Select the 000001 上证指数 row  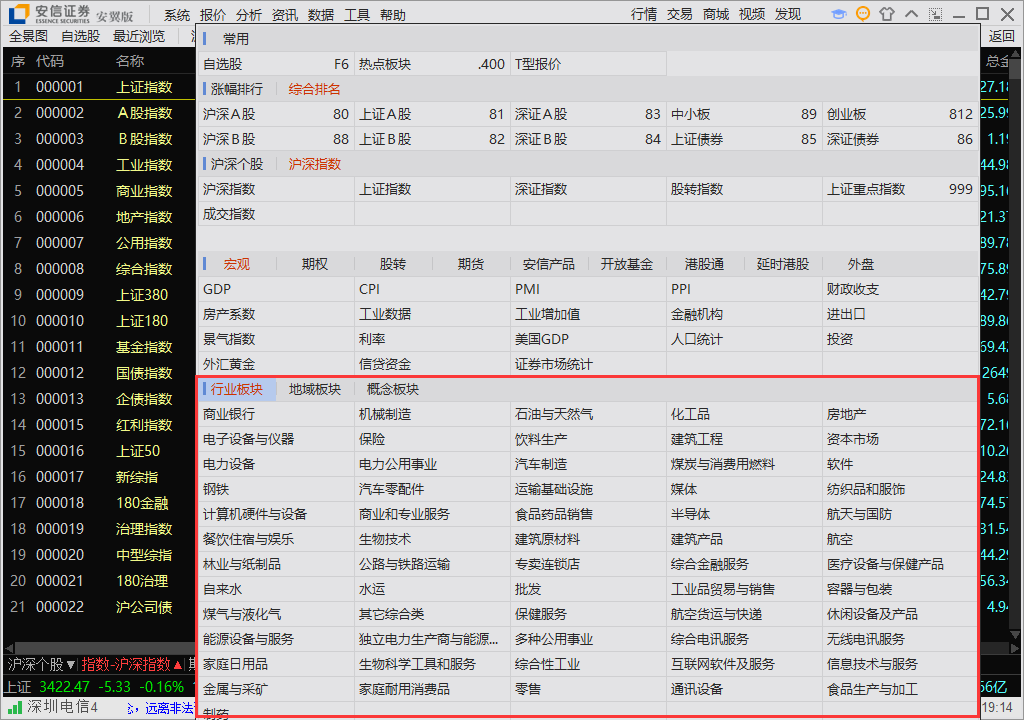(x=99, y=87)
